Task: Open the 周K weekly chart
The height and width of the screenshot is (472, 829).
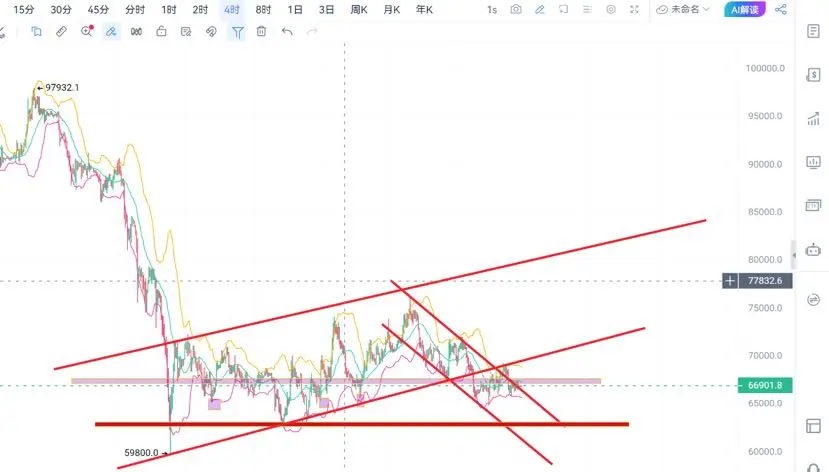Action: pos(359,10)
